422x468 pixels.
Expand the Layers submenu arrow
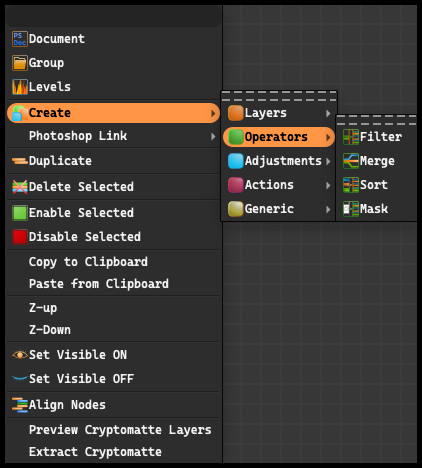tap(328, 113)
